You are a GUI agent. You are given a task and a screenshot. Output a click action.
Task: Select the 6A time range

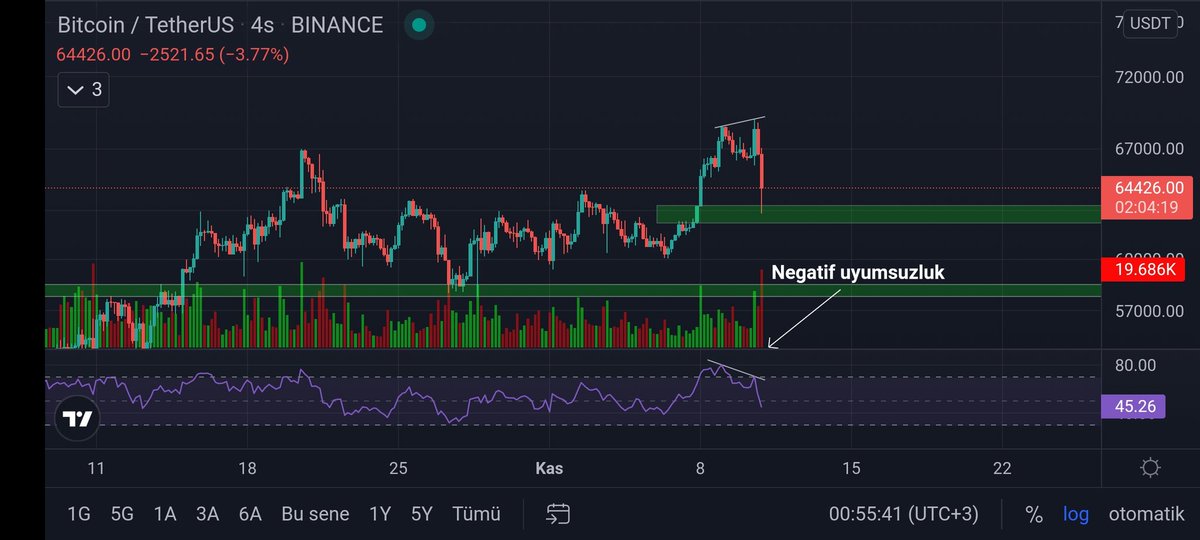(x=250, y=514)
